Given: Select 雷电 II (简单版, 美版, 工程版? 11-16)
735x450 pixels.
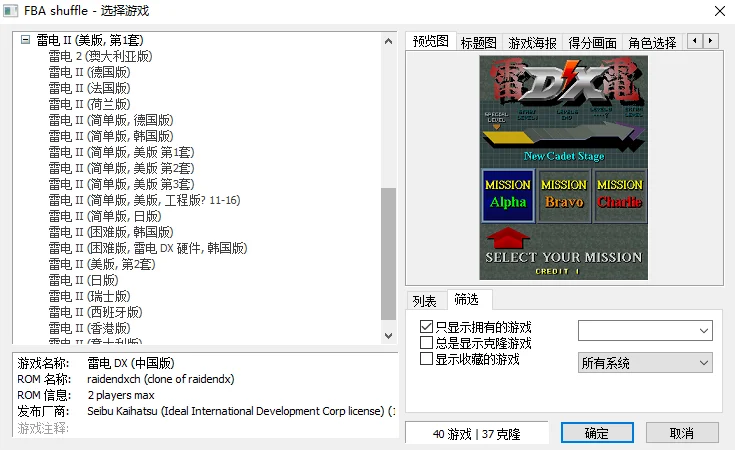Looking at the screenshot, I should pyautogui.click(x=144, y=200).
